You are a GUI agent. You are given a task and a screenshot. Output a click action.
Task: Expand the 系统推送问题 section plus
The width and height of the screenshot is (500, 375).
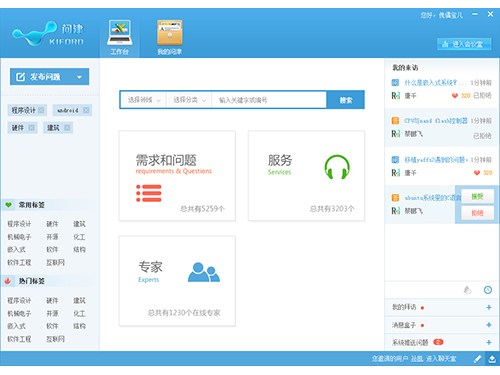[489, 342]
